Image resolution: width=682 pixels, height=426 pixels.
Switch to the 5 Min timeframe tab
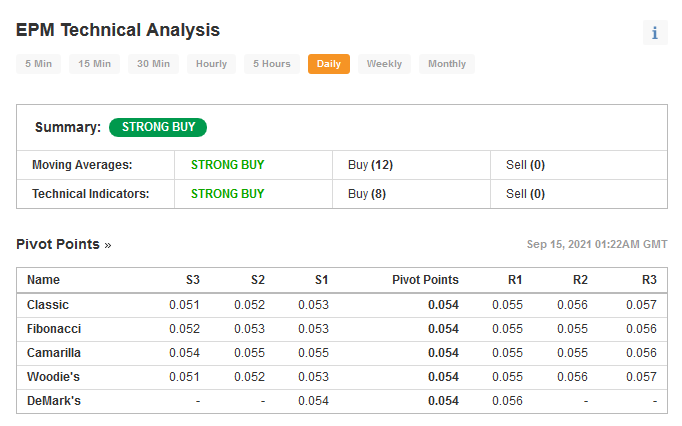coord(38,64)
